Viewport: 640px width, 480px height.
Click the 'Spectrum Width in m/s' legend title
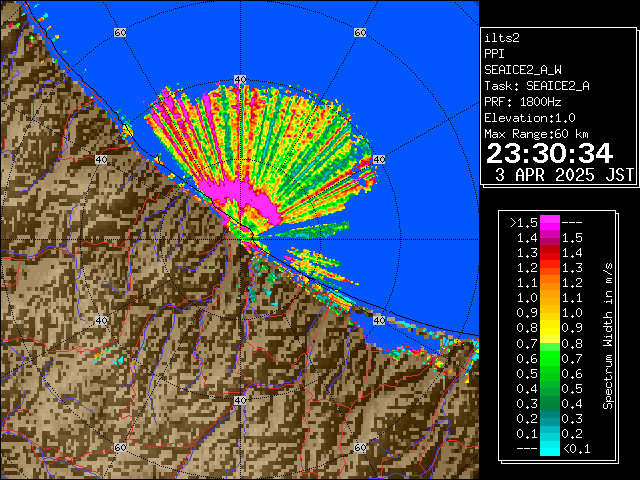pyautogui.click(x=608, y=336)
